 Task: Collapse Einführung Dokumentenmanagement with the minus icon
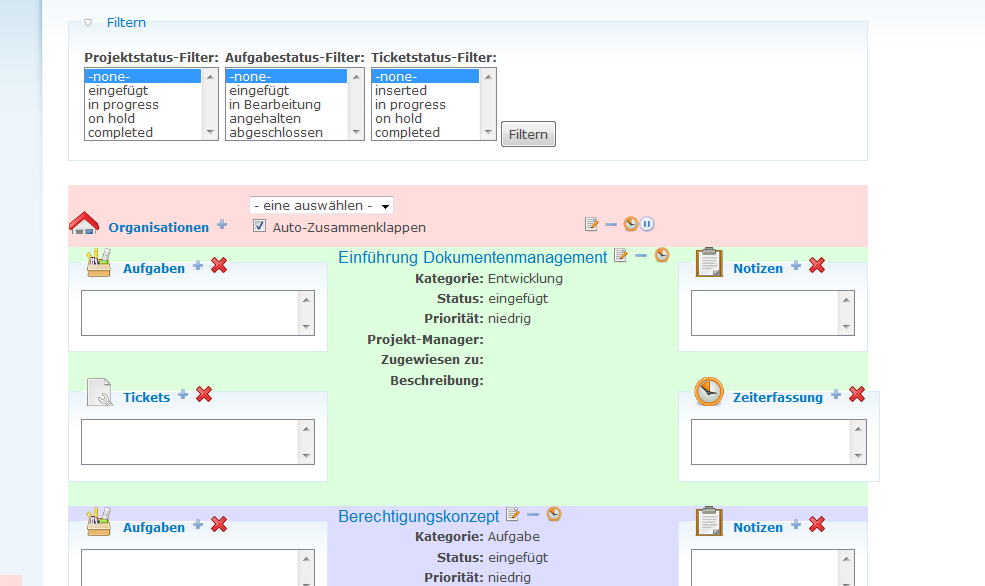(x=641, y=256)
